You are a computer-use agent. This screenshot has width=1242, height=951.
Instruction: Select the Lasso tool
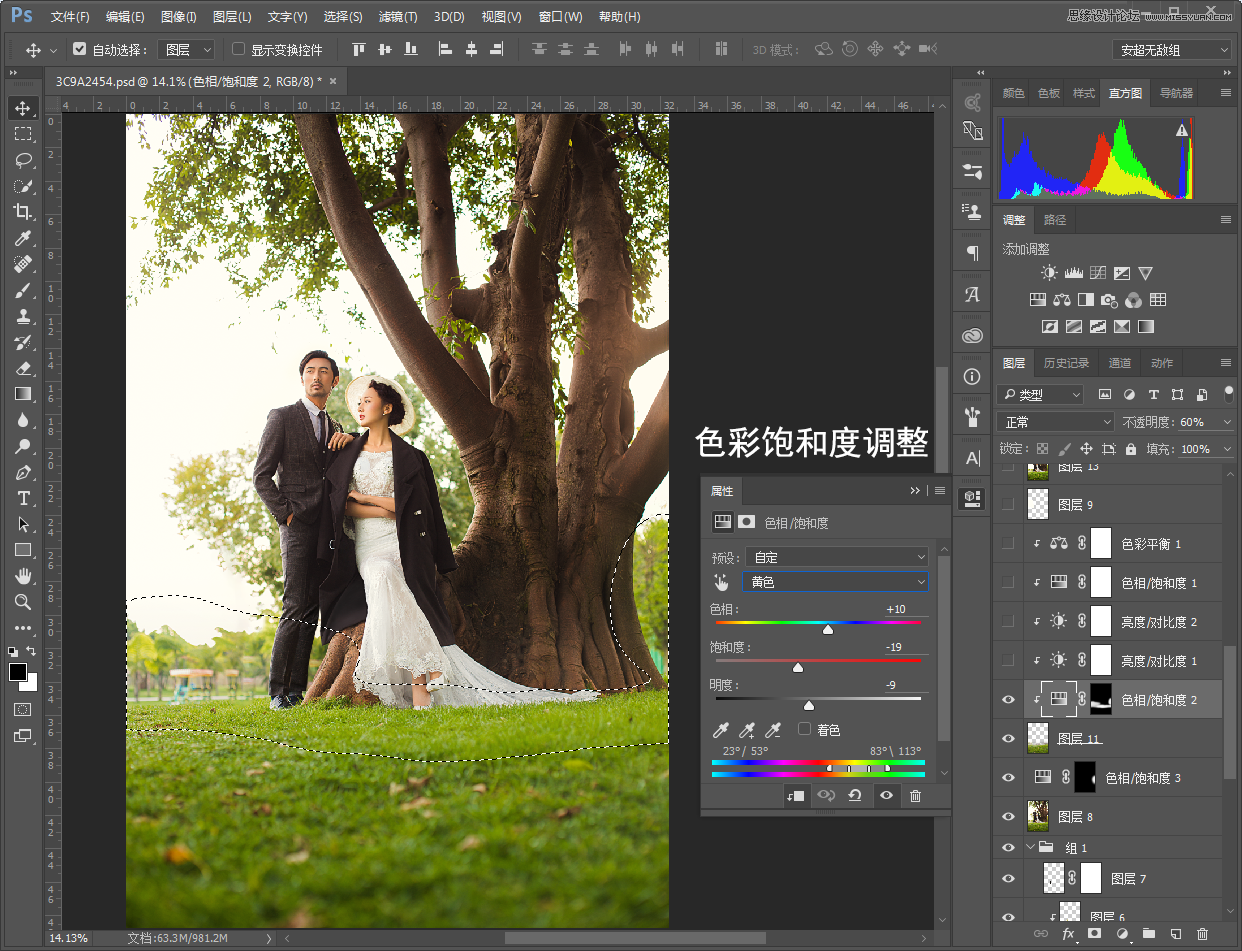tap(22, 159)
